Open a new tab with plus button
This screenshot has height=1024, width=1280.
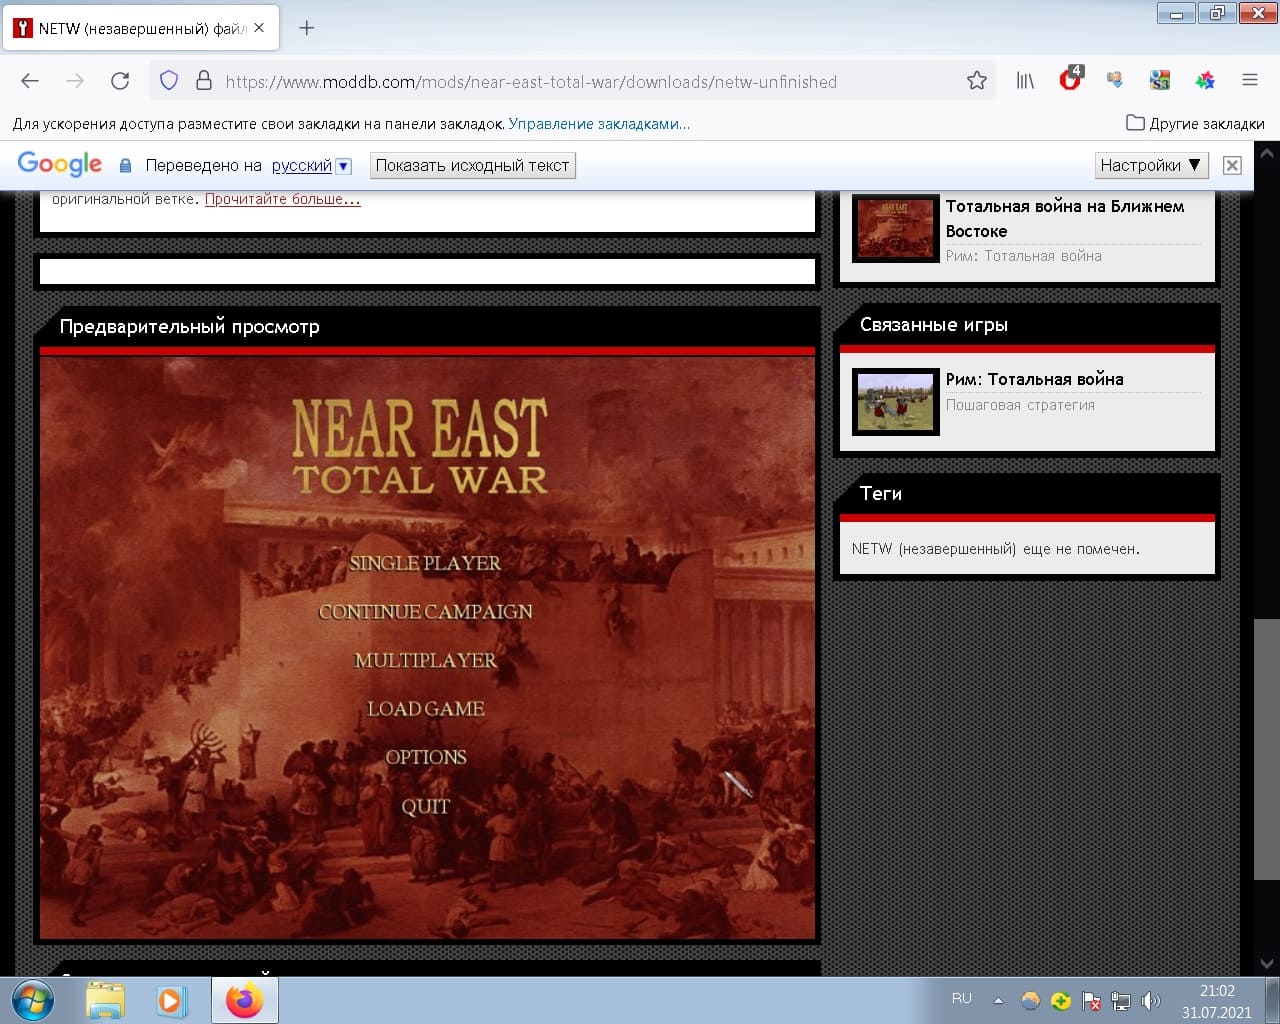tap(307, 28)
